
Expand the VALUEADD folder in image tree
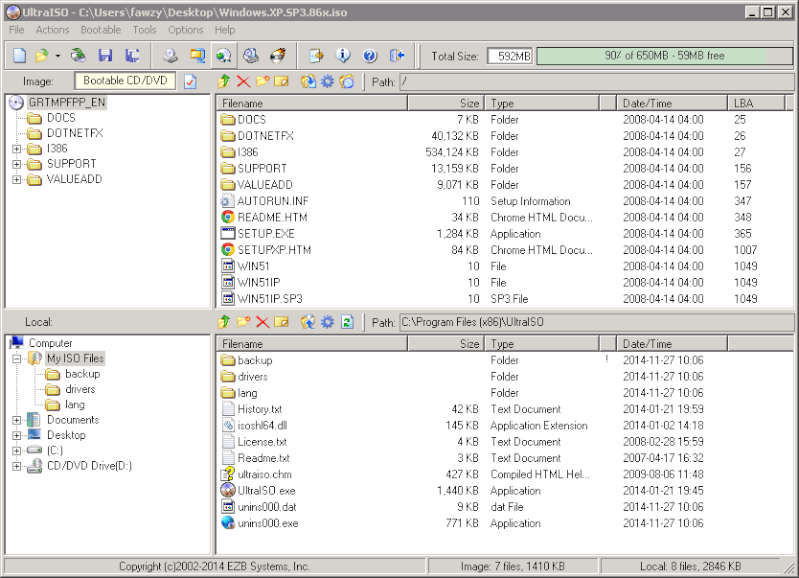tap(17, 179)
